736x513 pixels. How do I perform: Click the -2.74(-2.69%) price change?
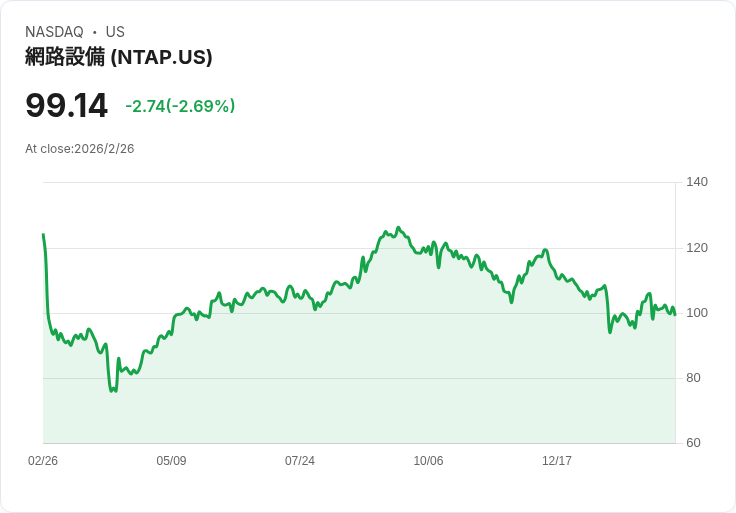pyautogui.click(x=180, y=106)
